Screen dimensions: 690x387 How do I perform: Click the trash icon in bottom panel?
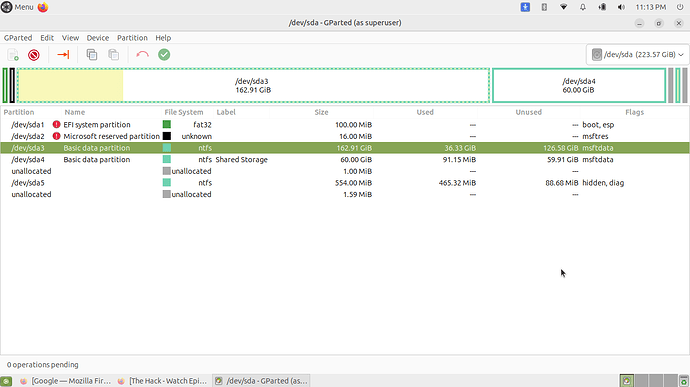click(683, 381)
